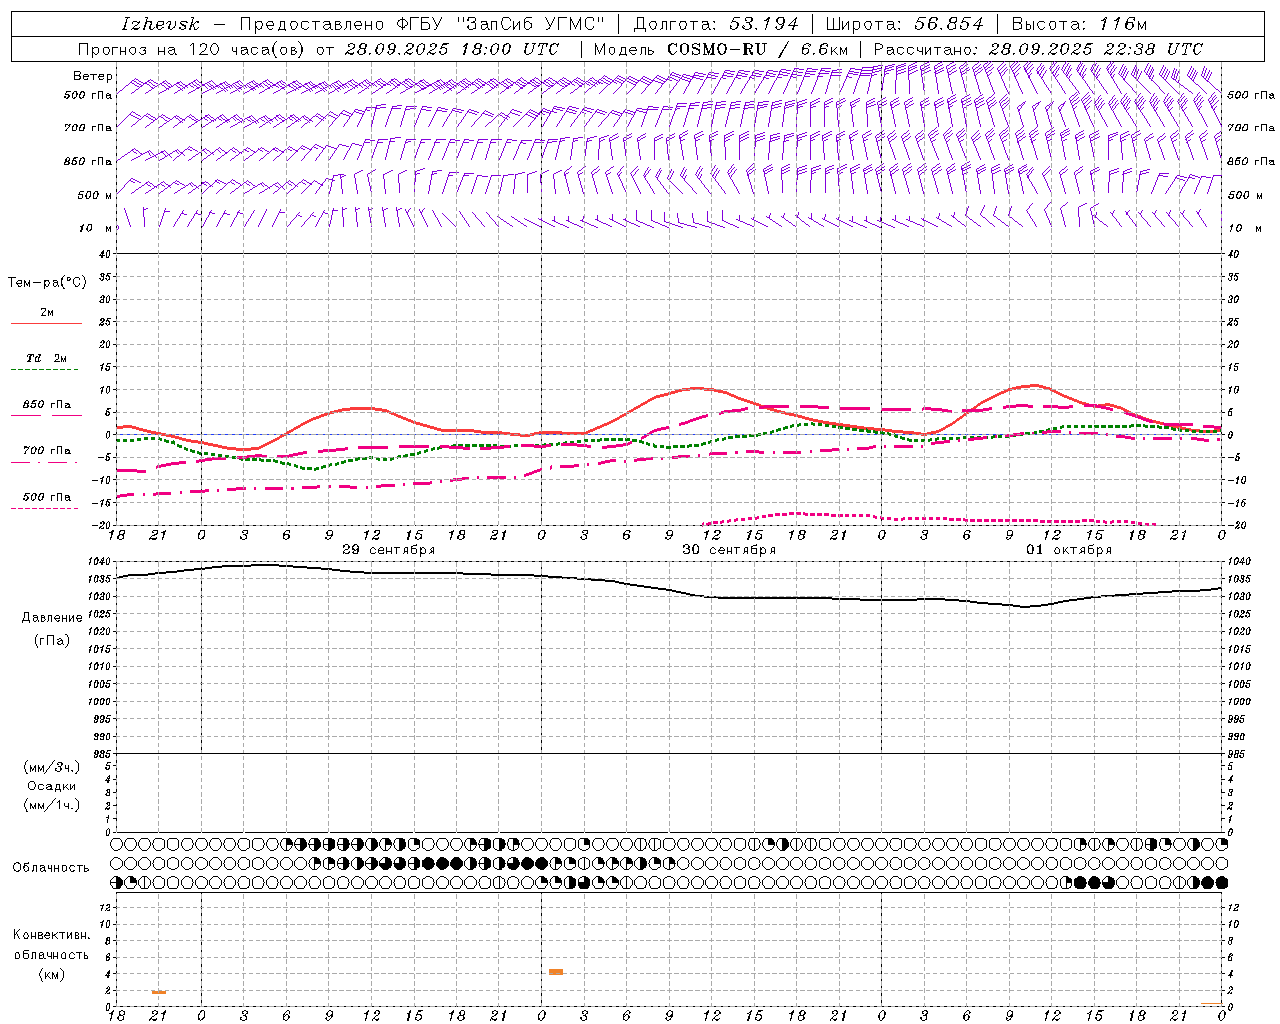Click the 'Тем-ра(°C)' axis title

coord(47,282)
